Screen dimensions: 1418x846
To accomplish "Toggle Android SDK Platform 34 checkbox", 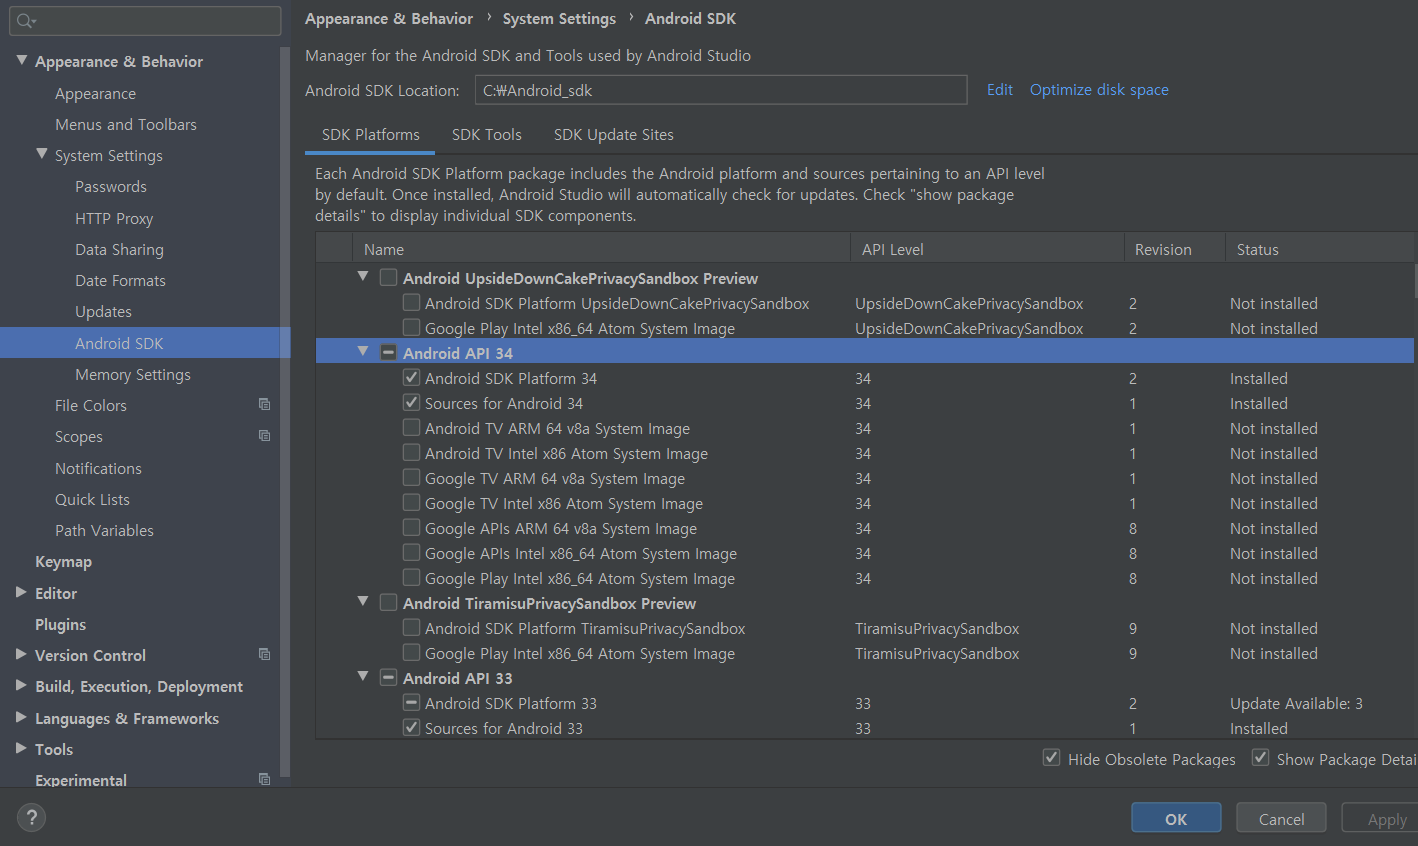I will click(x=411, y=377).
